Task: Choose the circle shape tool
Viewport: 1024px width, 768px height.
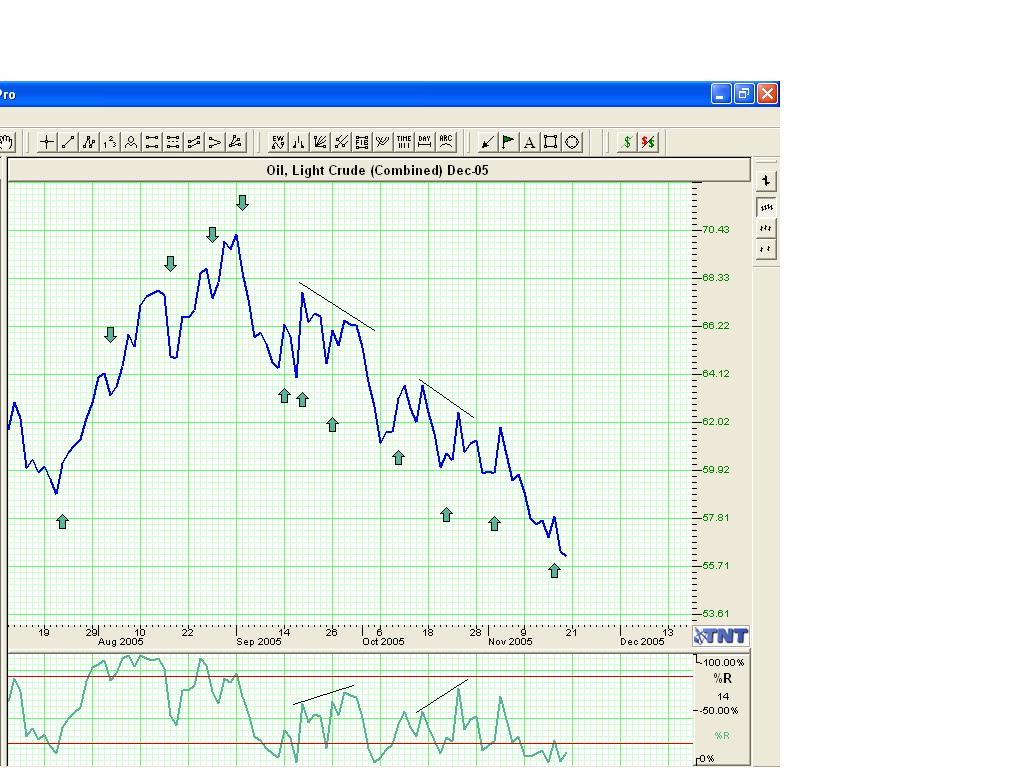Action: pos(571,142)
